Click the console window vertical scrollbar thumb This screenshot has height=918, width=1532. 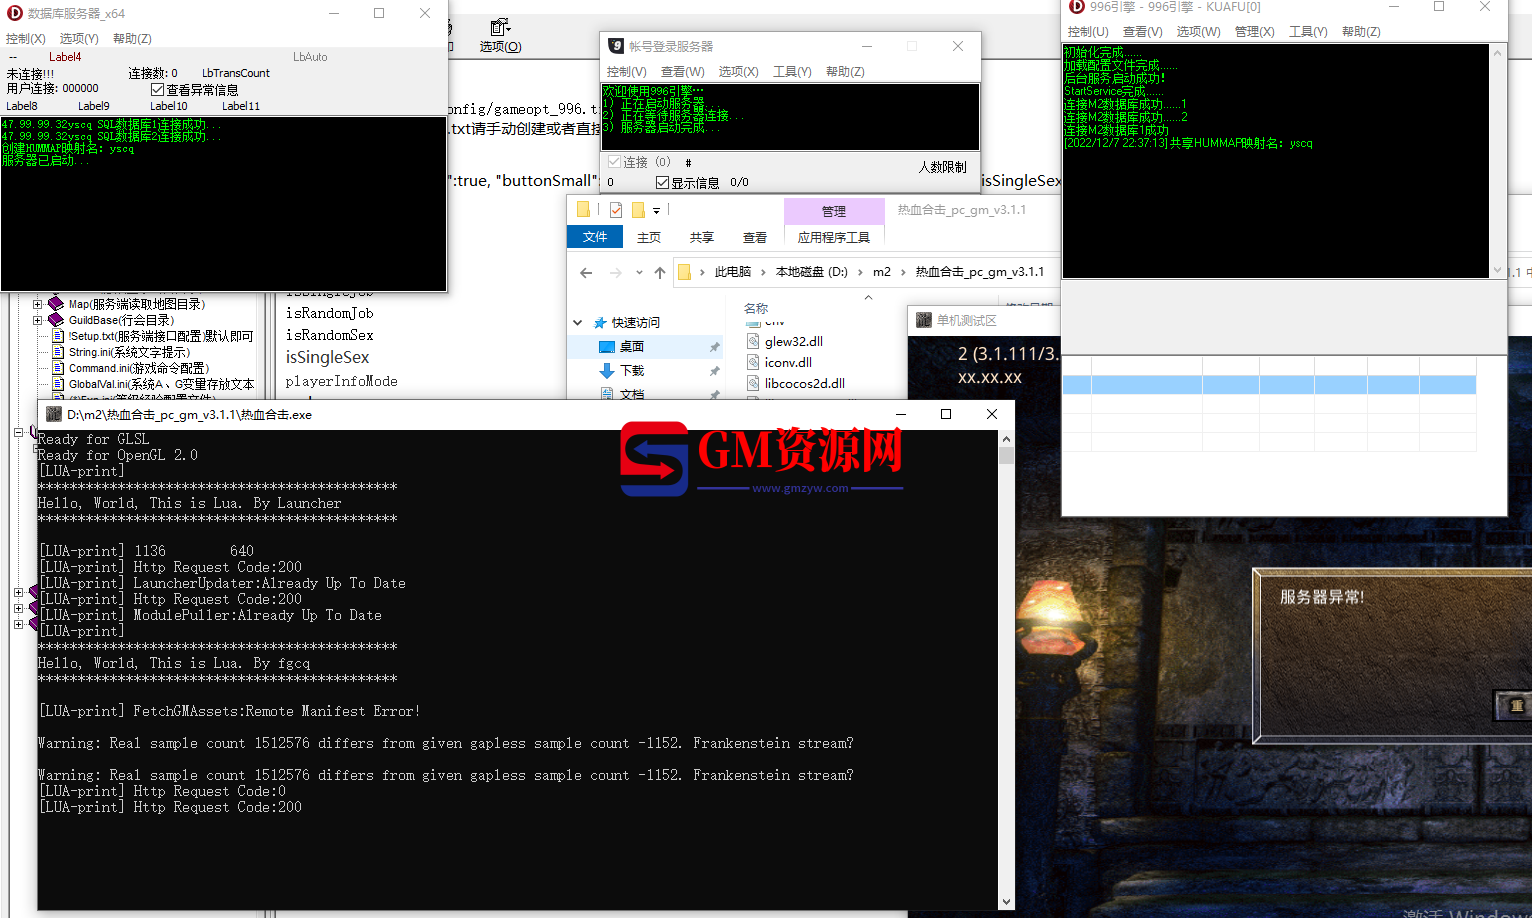coord(1006,456)
